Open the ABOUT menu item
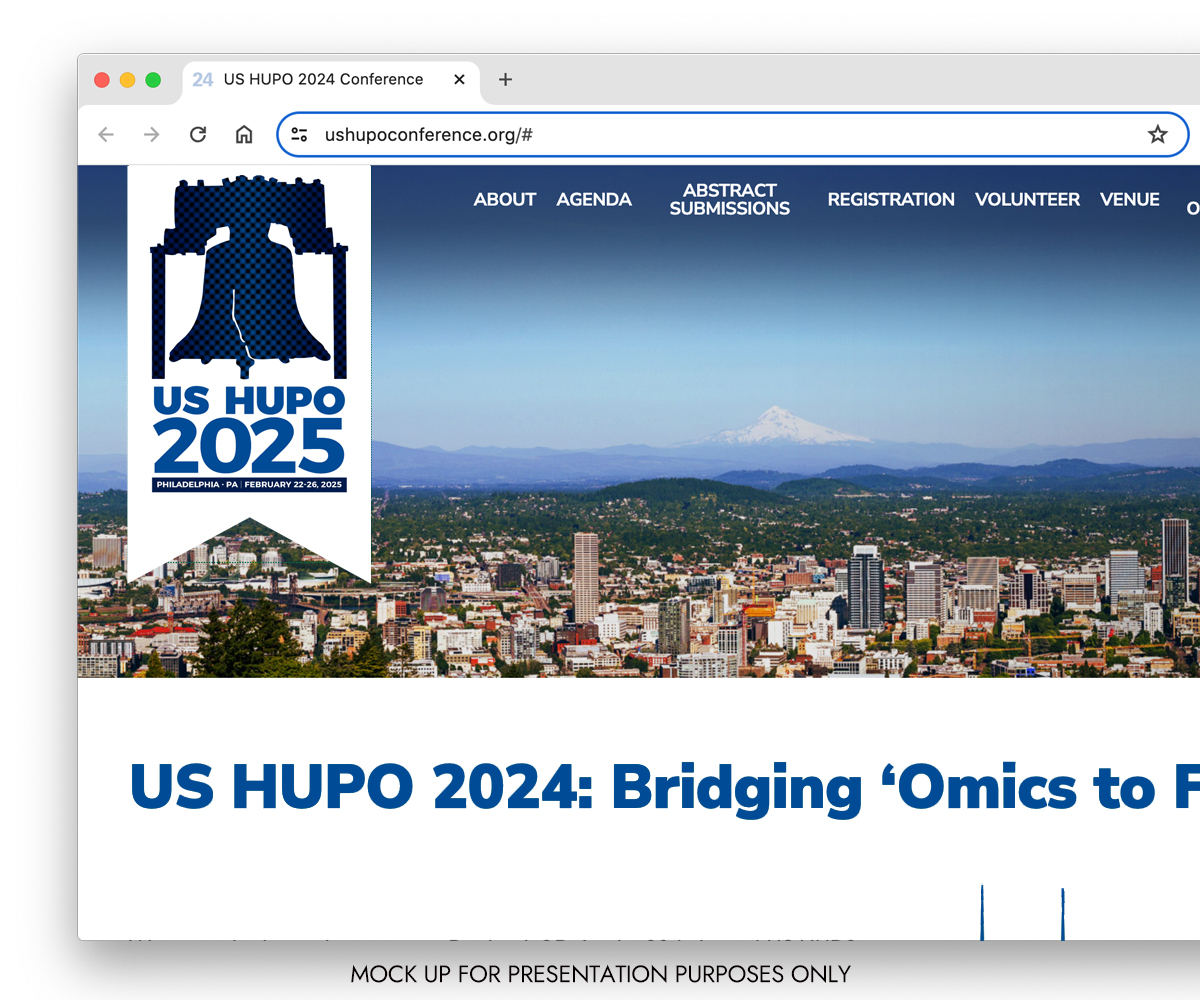The height and width of the screenshot is (1000, 1200). 505,200
